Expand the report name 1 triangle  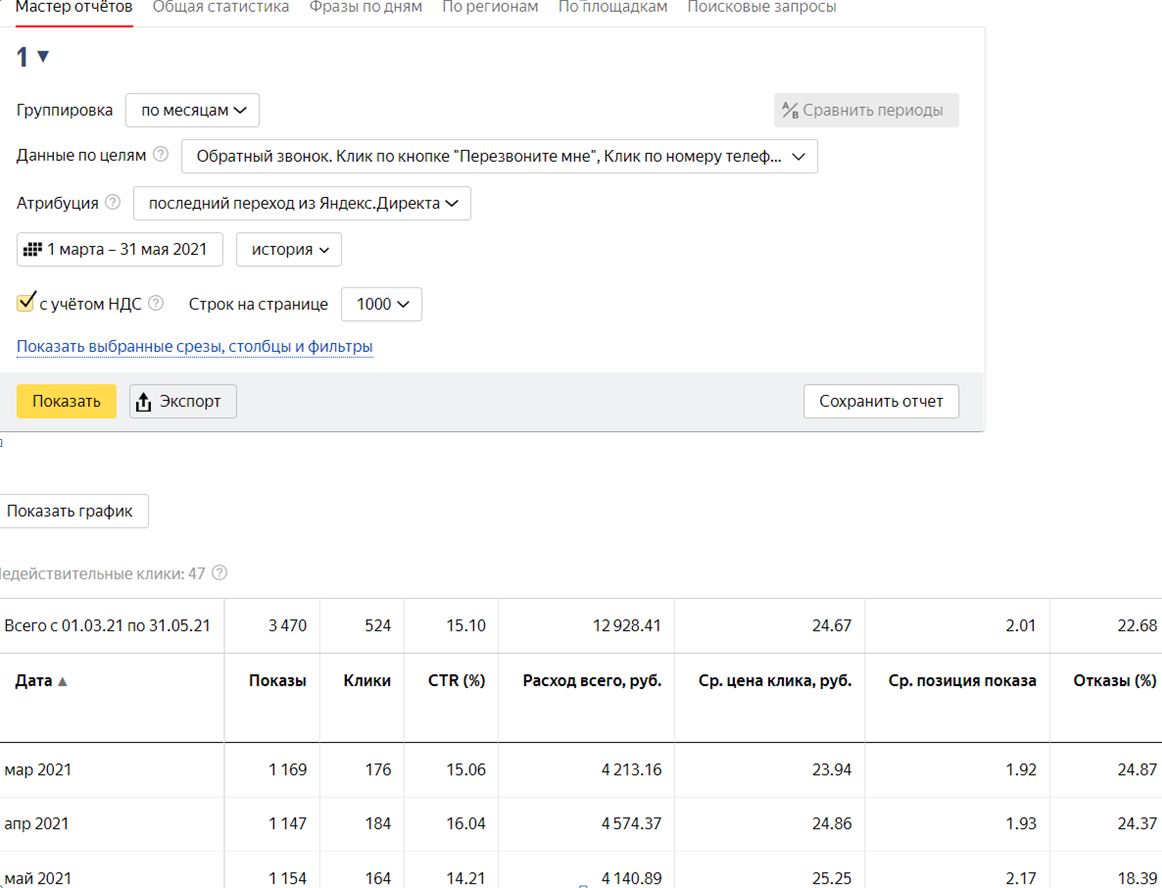(43, 57)
